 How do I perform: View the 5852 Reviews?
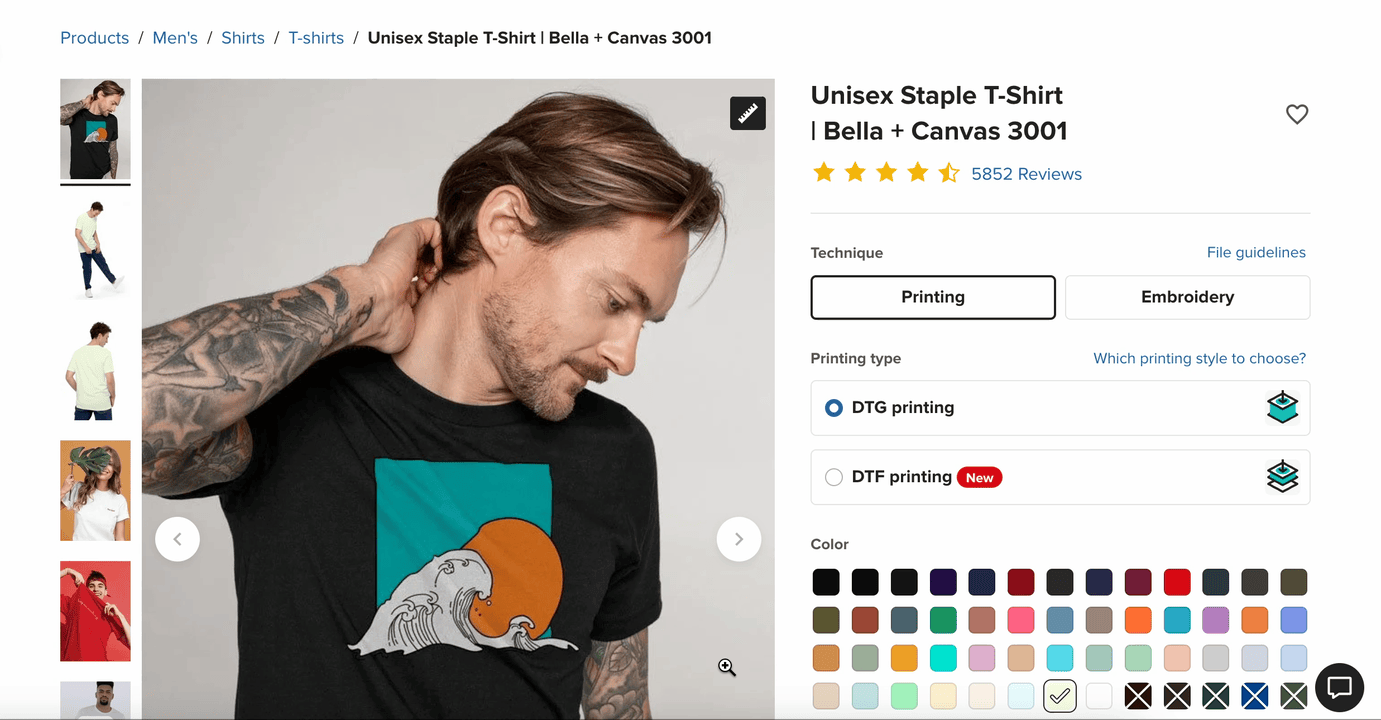[1026, 174]
